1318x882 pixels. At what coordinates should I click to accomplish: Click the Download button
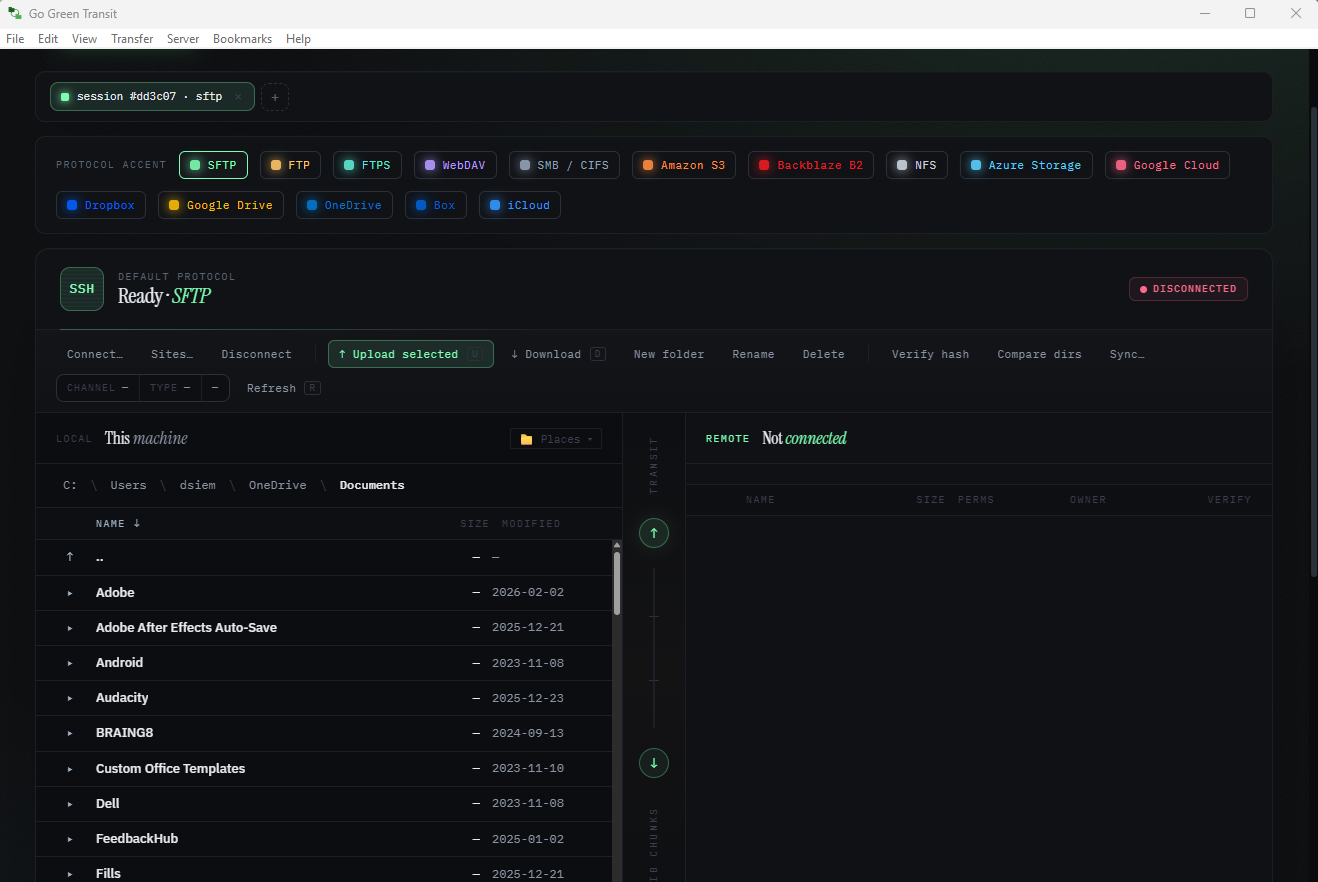pyautogui.click(x=558, y=354)
